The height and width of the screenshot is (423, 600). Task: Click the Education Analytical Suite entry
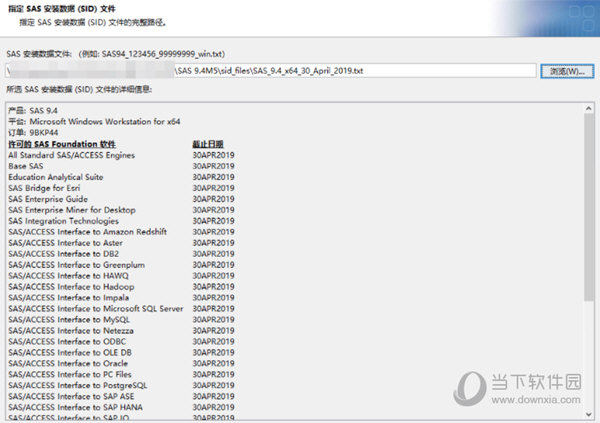(x=56, y=177)
